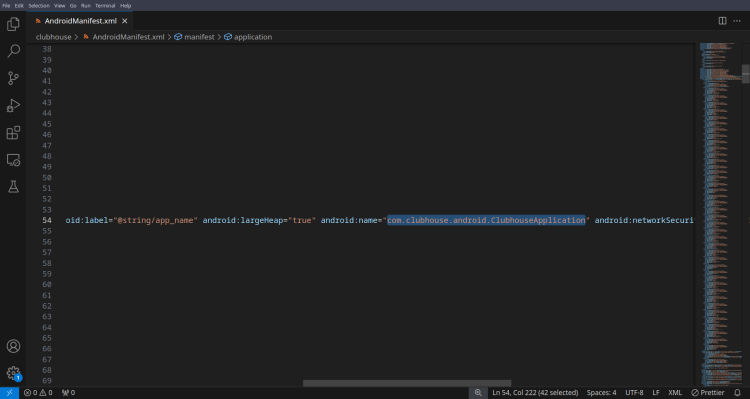This screenshot has height=399, width=750.
Task: Open the View menu
Action: (59, 6)
